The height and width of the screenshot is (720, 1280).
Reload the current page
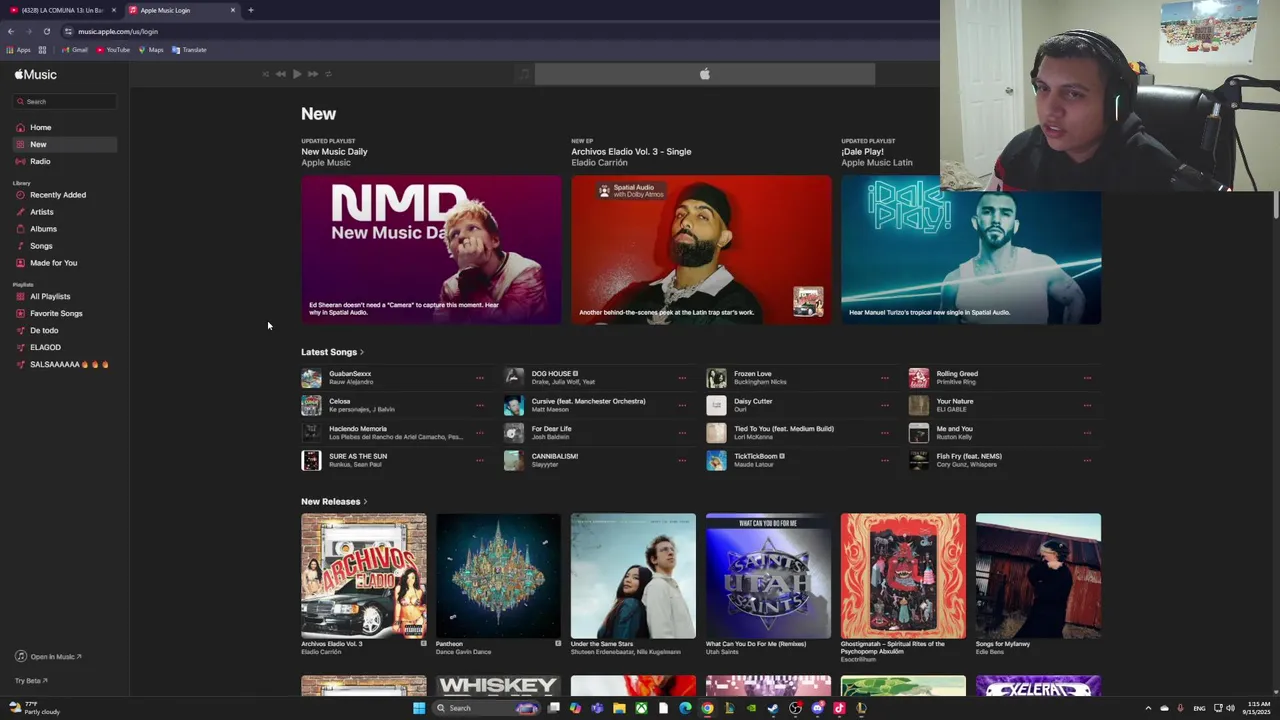46,31
